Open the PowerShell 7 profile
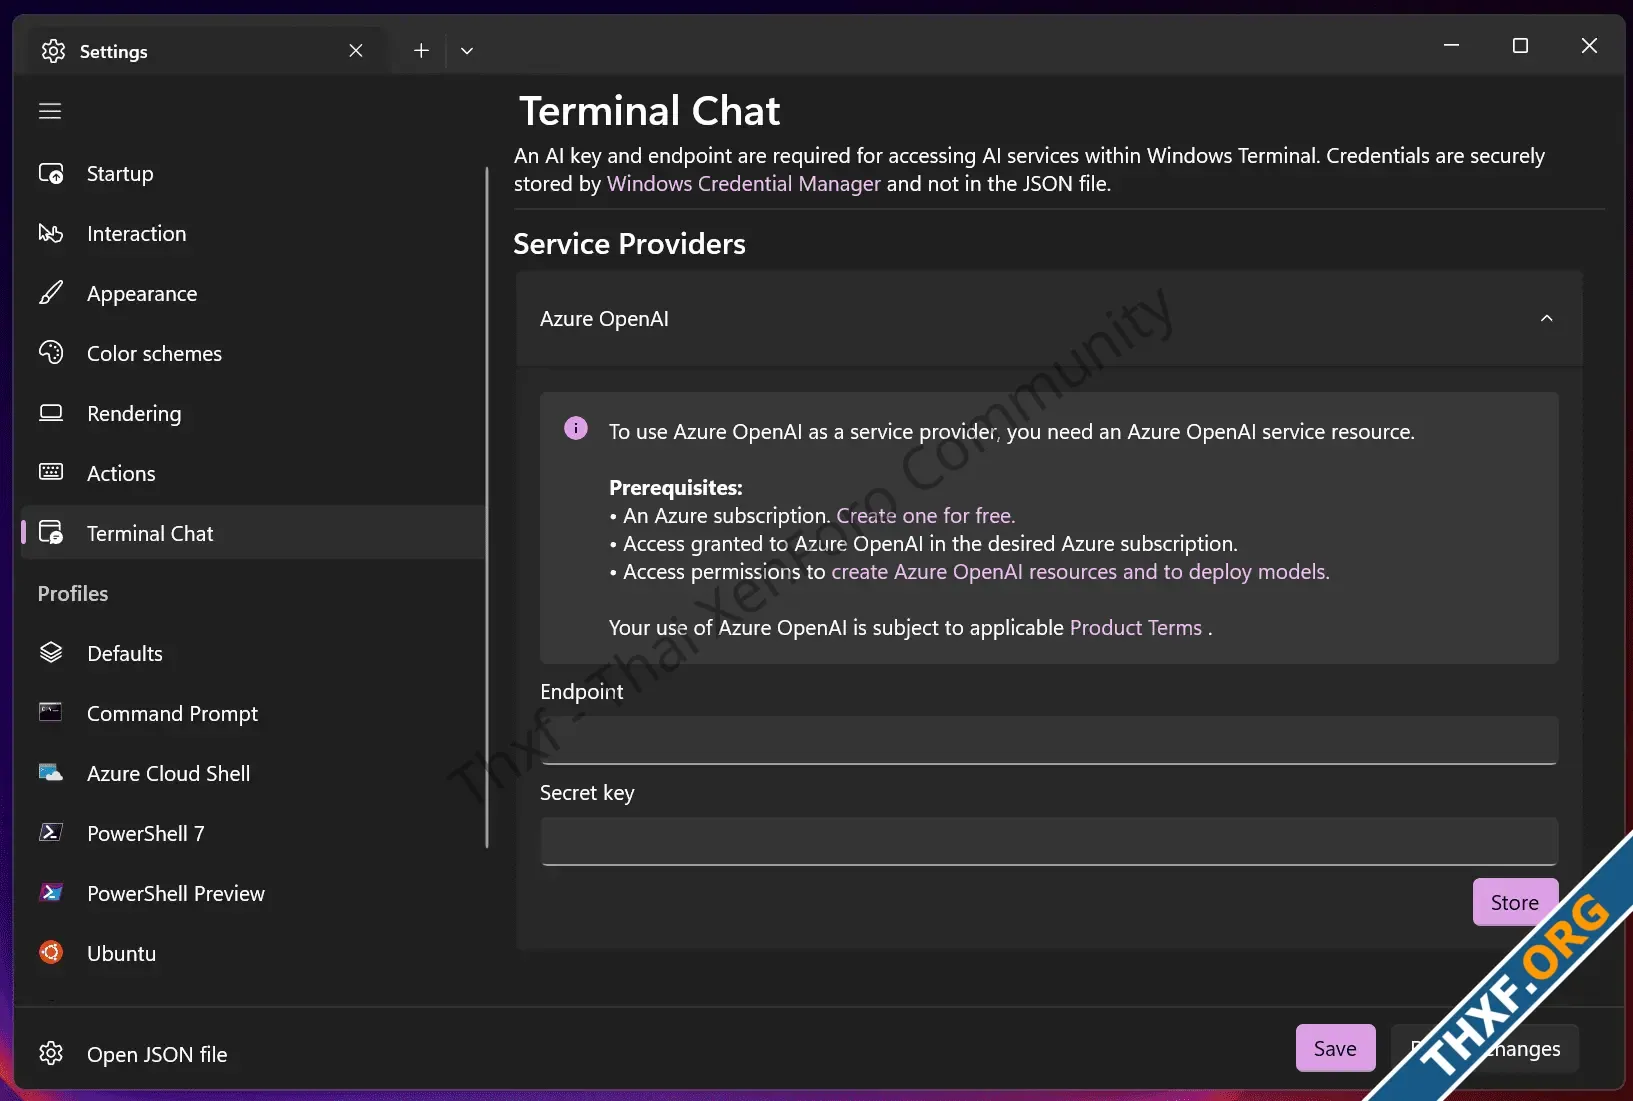Screen dimensions: 1633x1101 pyautogui.click(x=253, y=833)
